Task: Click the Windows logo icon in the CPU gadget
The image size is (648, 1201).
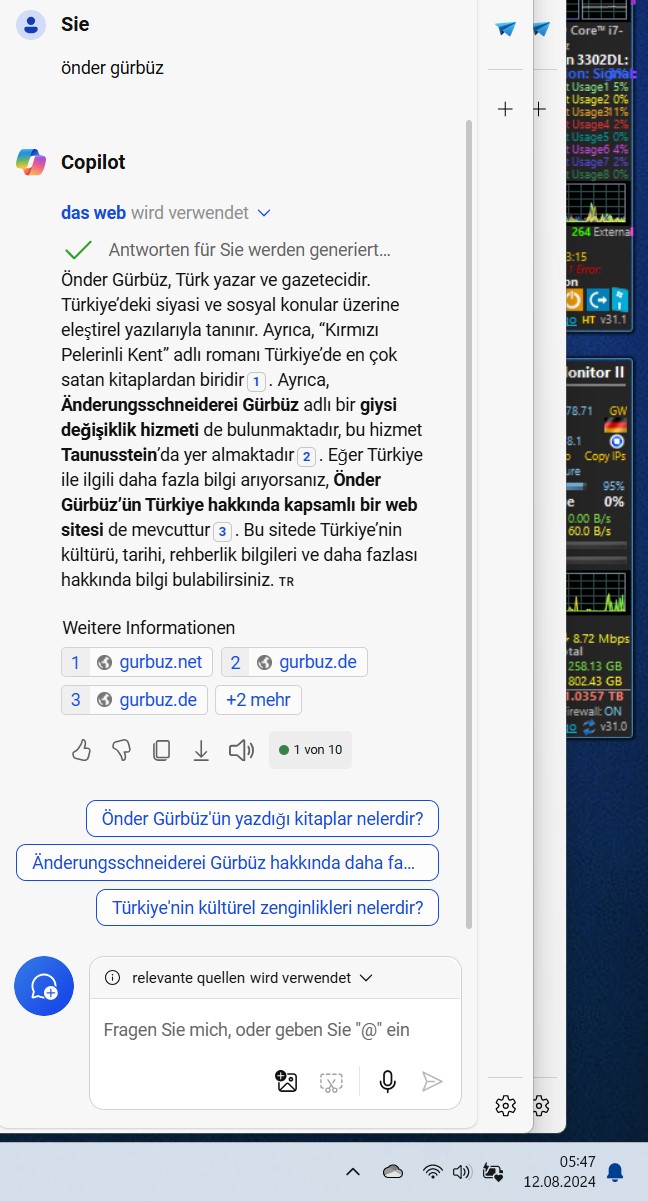Action: [x=622, y=299]
